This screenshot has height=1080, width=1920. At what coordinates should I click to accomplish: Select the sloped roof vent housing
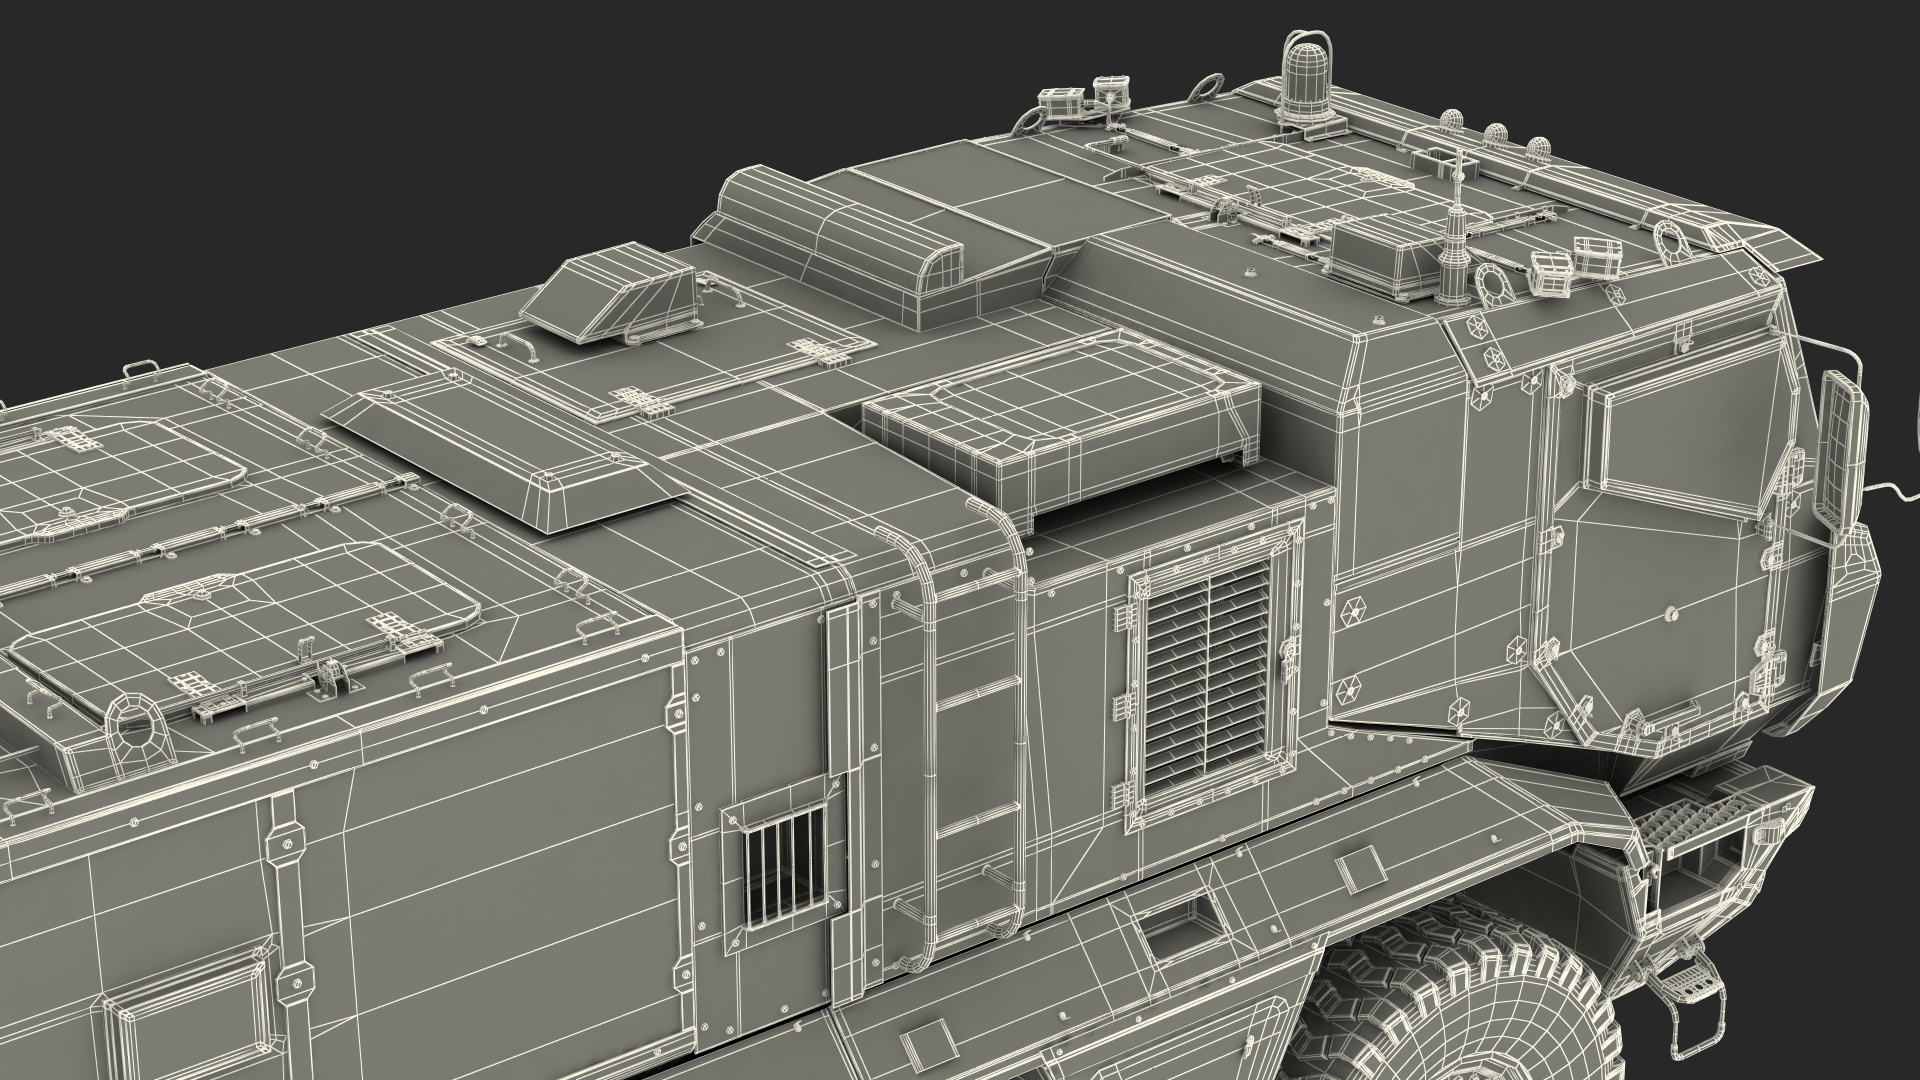coord(610,294)
